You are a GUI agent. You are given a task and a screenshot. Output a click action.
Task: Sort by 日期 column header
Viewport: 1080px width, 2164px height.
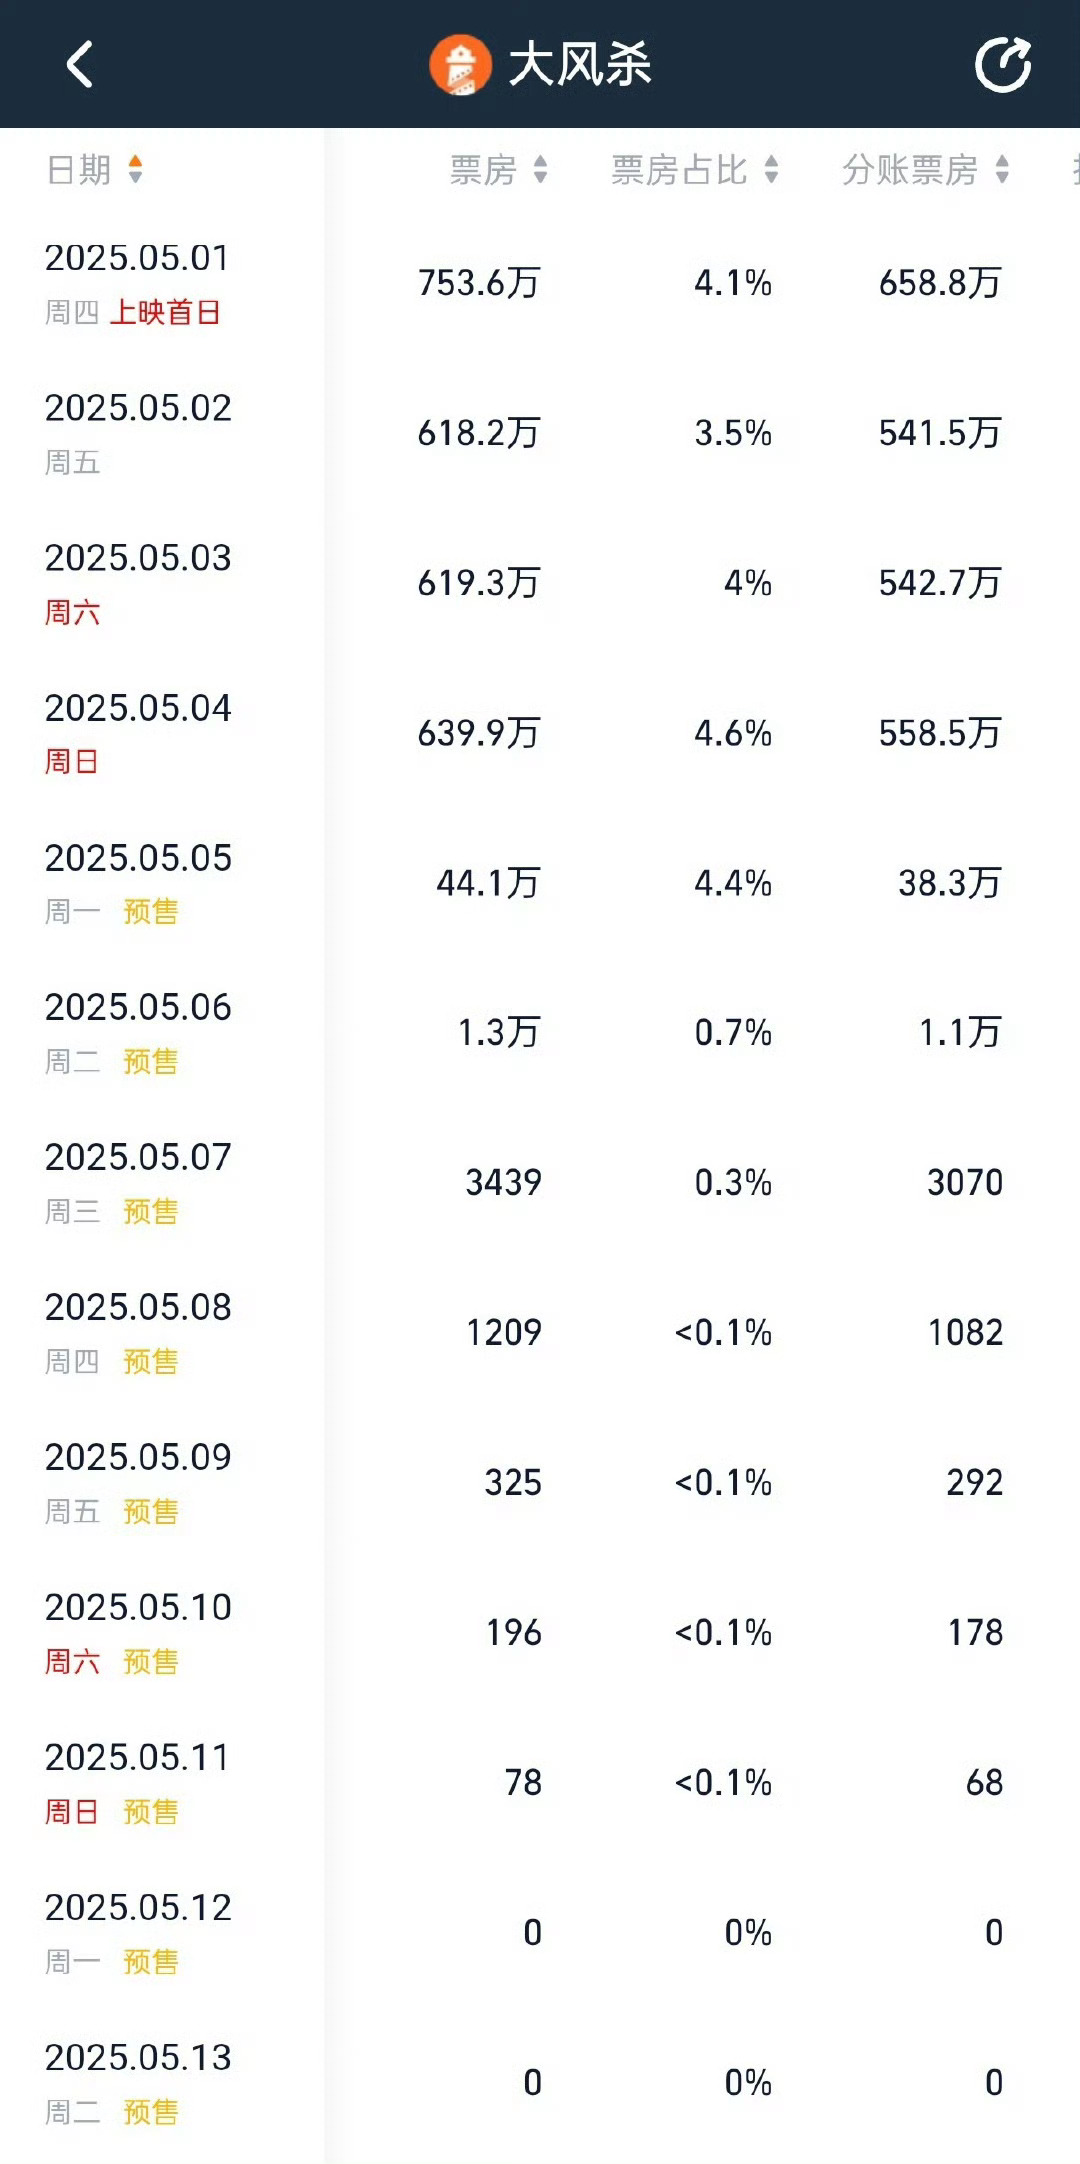pos(80,170)
